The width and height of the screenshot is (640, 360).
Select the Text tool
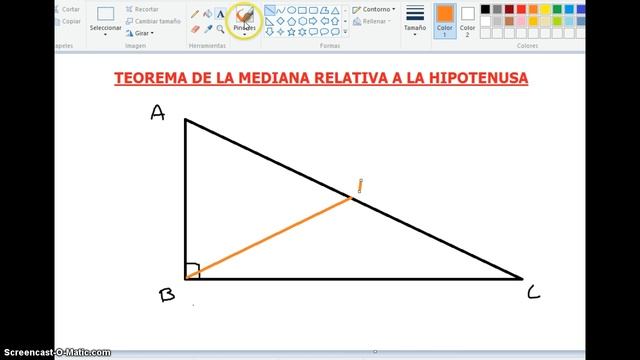coord(220,14)
